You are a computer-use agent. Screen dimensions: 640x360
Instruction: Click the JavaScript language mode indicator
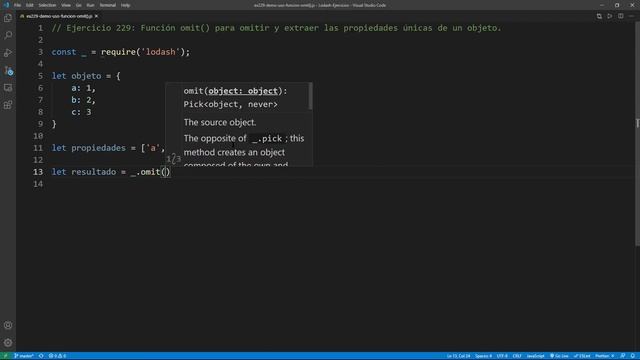[535, 356]
